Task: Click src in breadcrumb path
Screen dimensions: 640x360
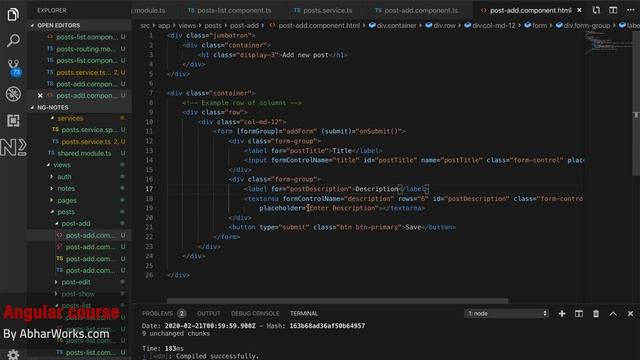Action: pyautogui.click(x=145, y=25)
